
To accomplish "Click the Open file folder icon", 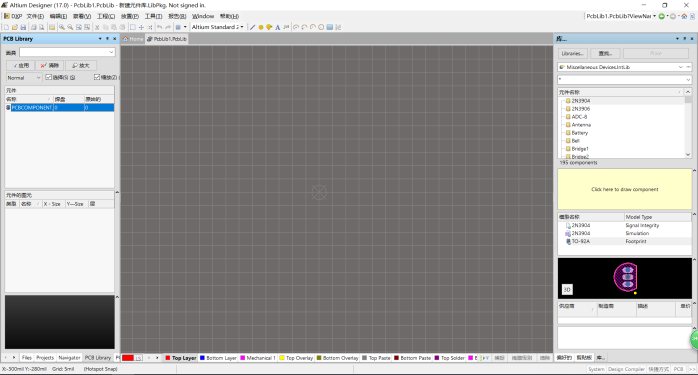I will tap(15, 27).
